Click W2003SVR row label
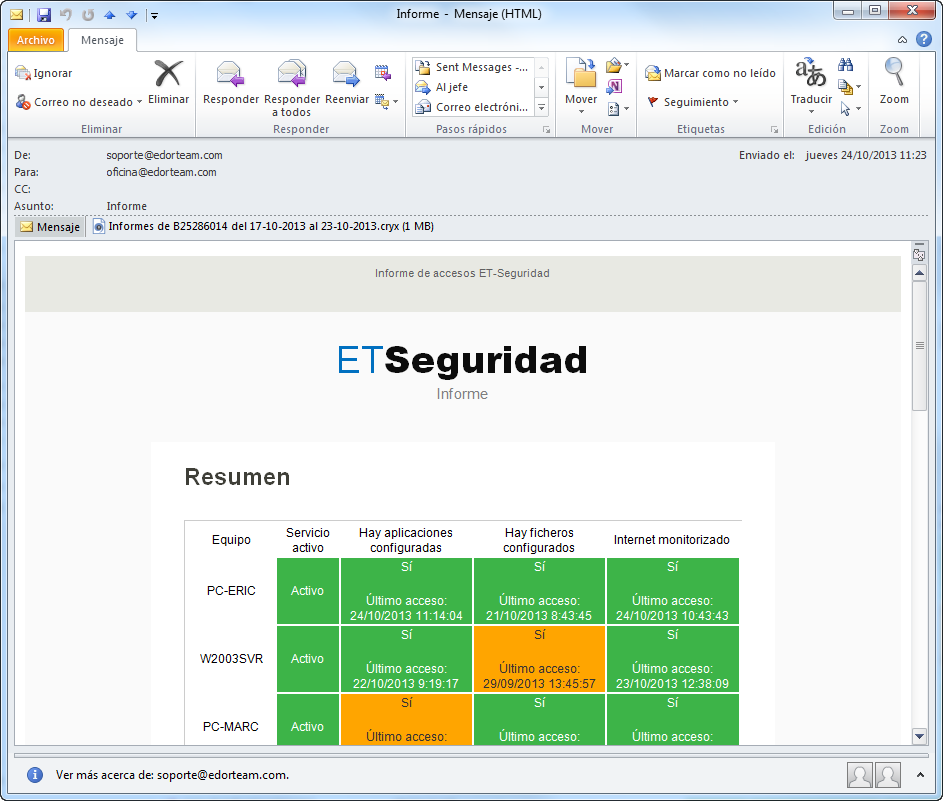 [x=232, y=659]
